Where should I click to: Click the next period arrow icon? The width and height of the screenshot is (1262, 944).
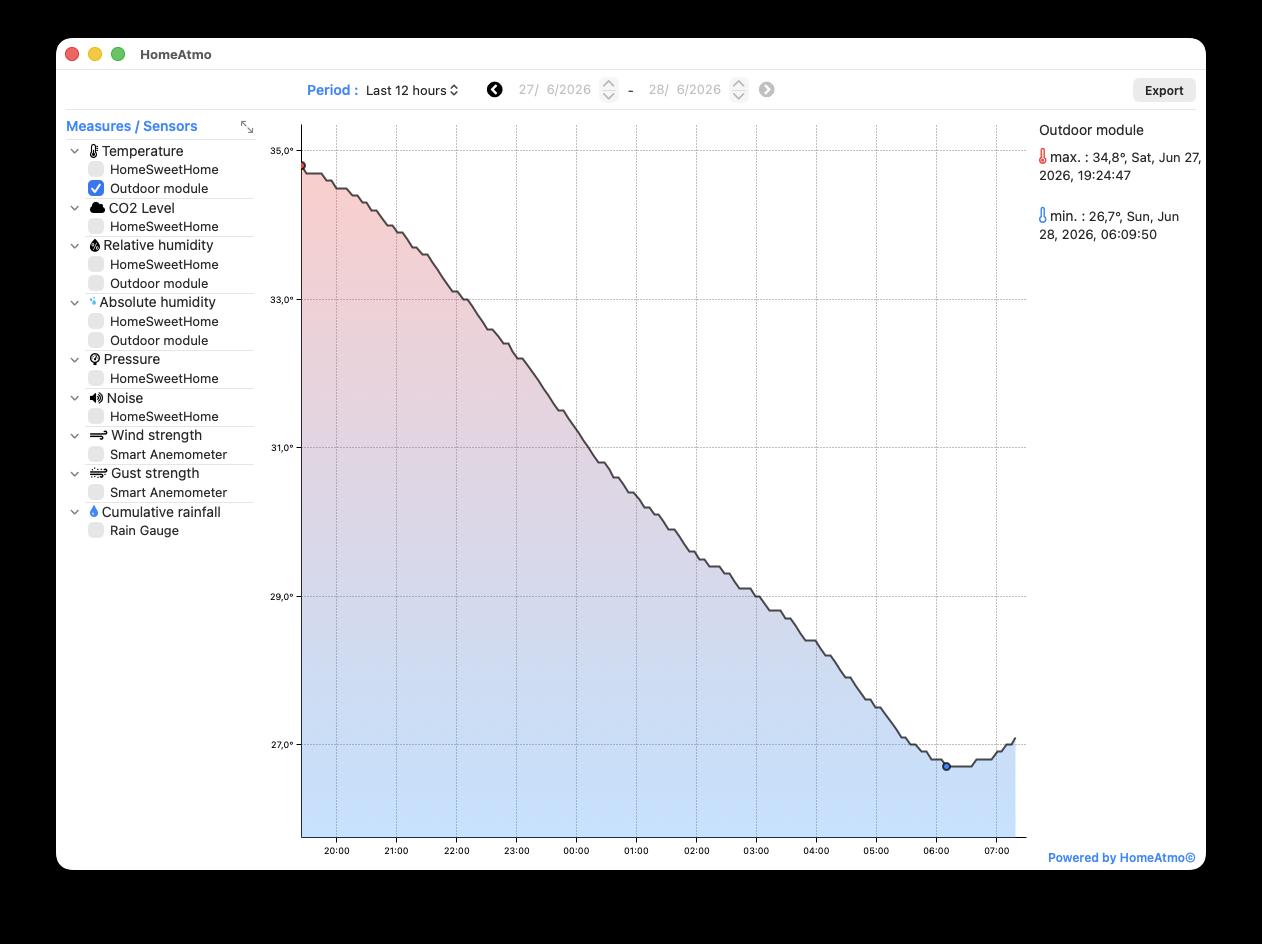tap(767, 90)
